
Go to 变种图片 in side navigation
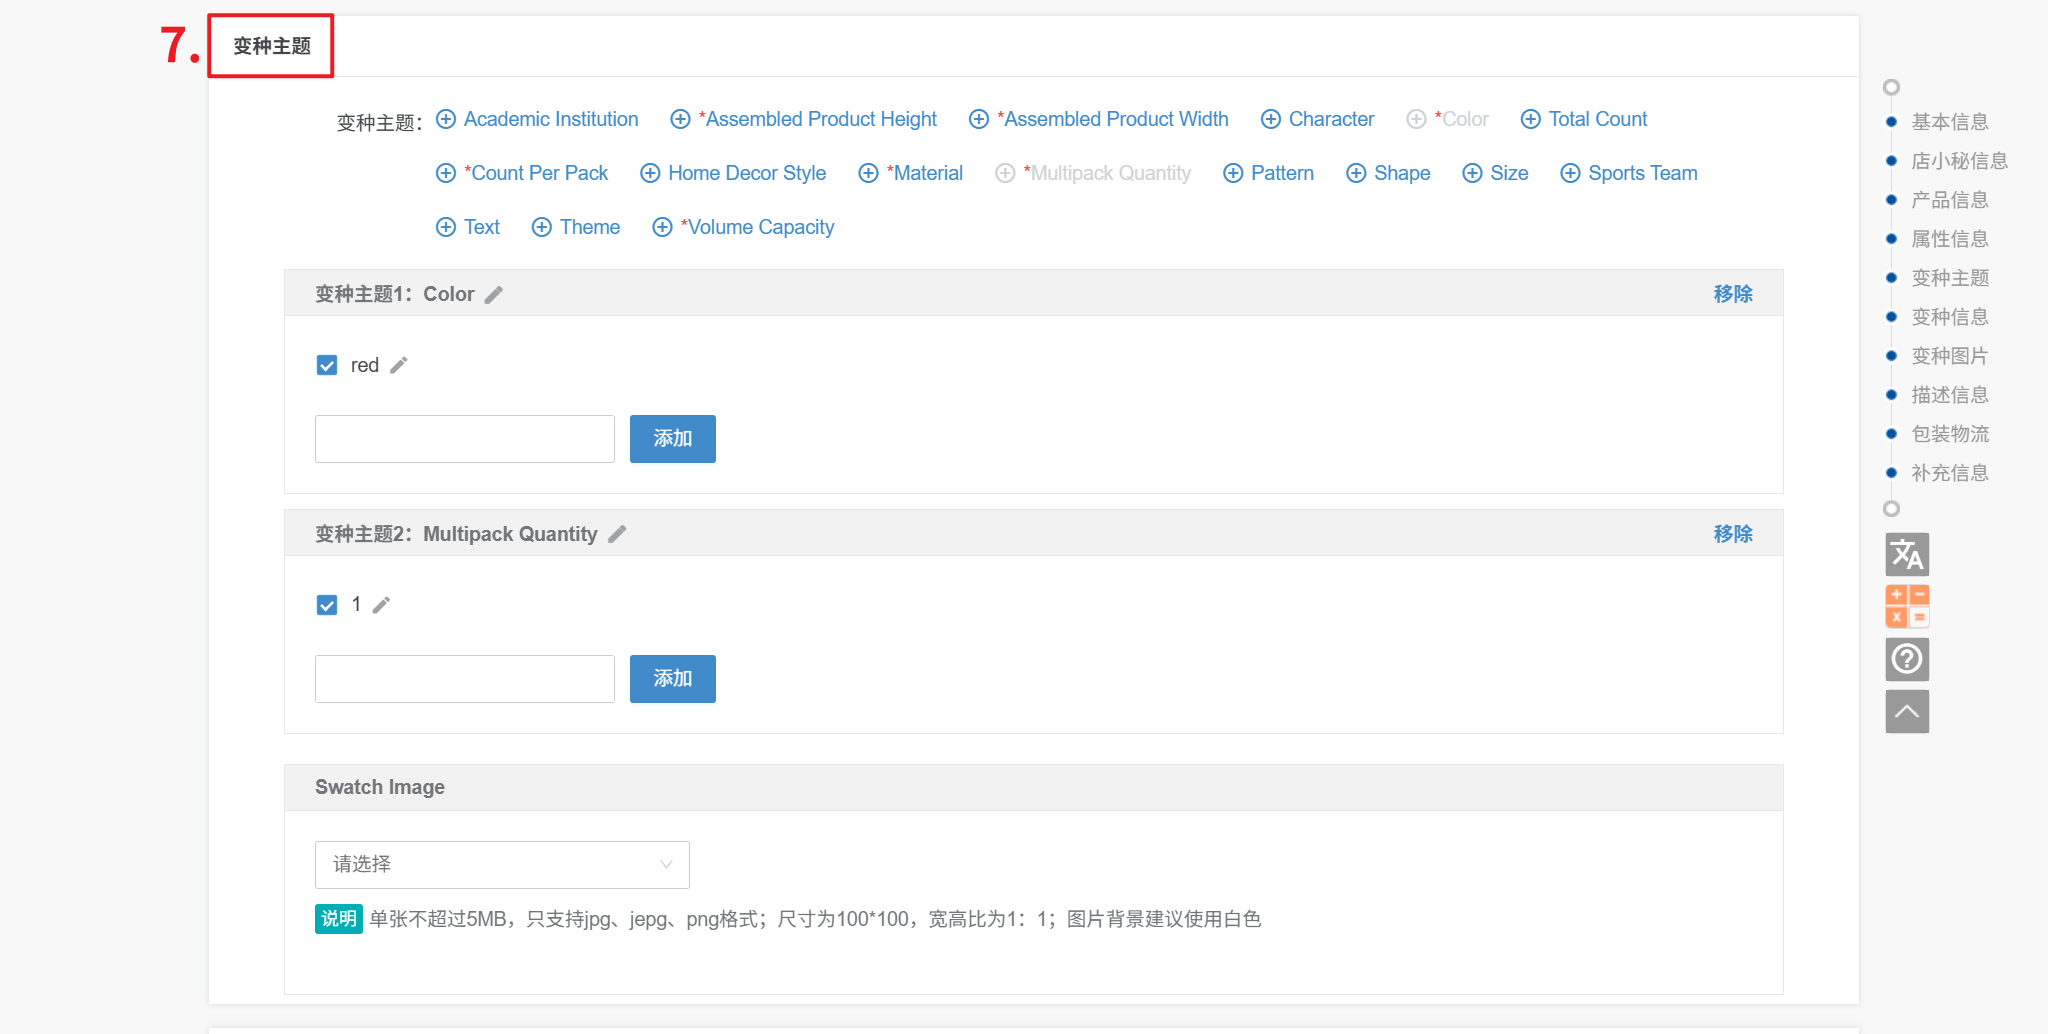1949,356
